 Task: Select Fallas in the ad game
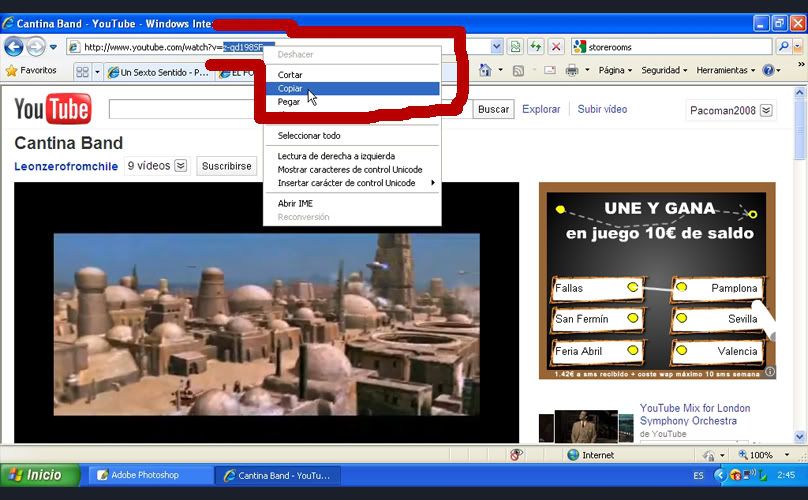point(596,288)
